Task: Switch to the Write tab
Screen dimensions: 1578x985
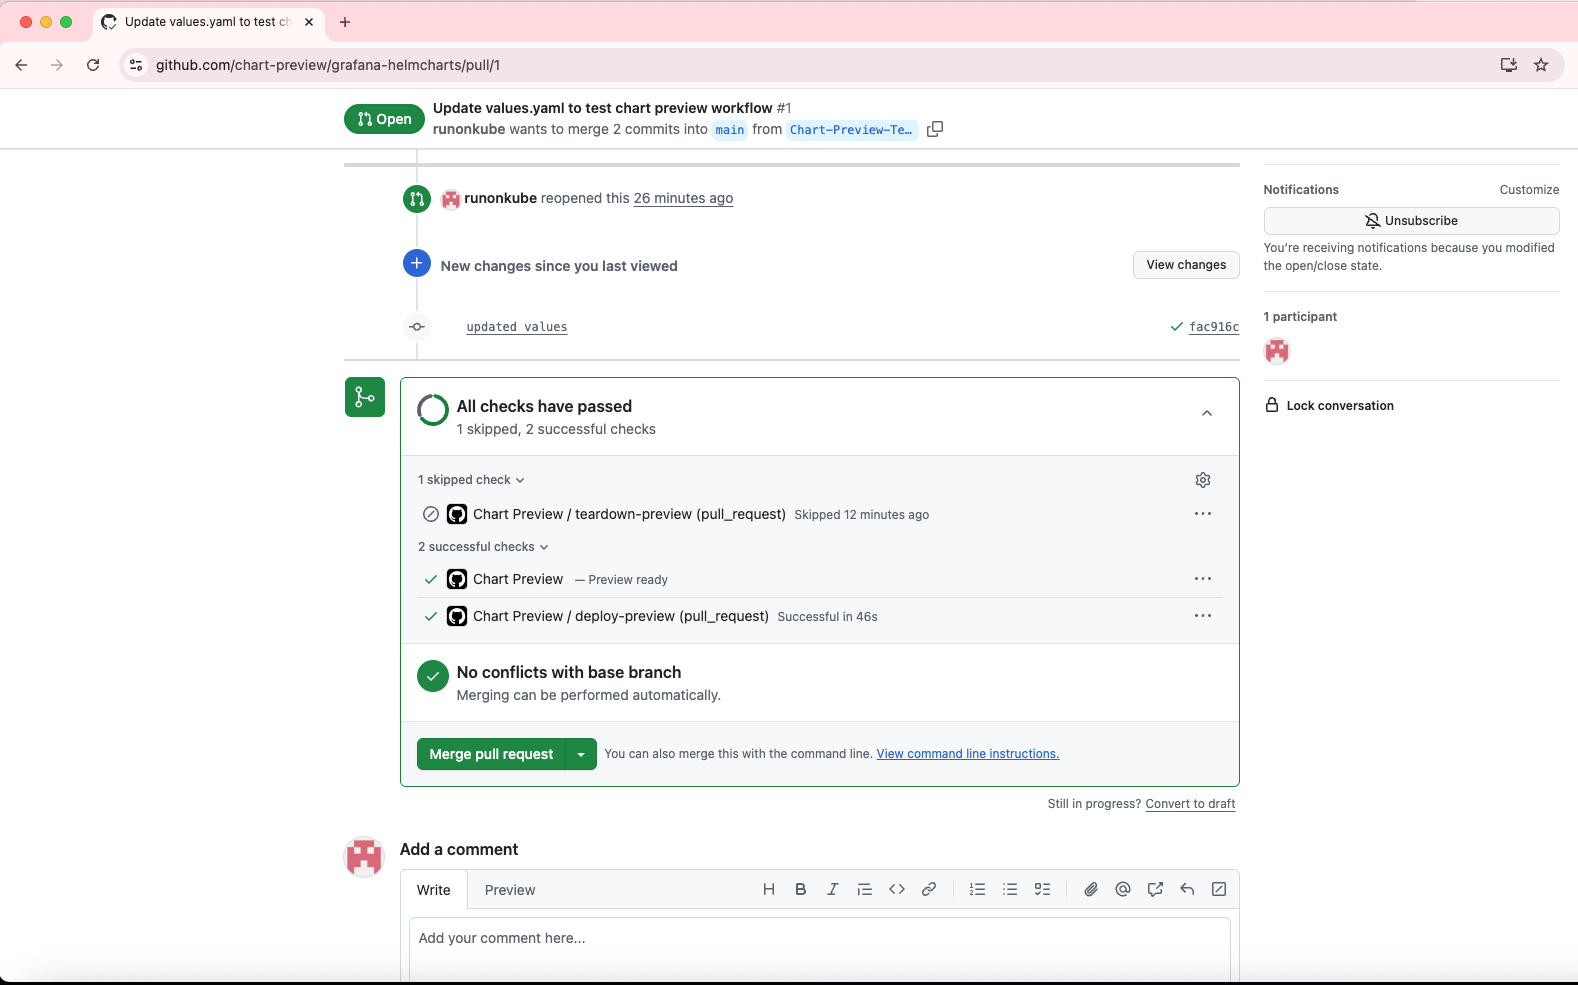Action: [x=434, y=890]
